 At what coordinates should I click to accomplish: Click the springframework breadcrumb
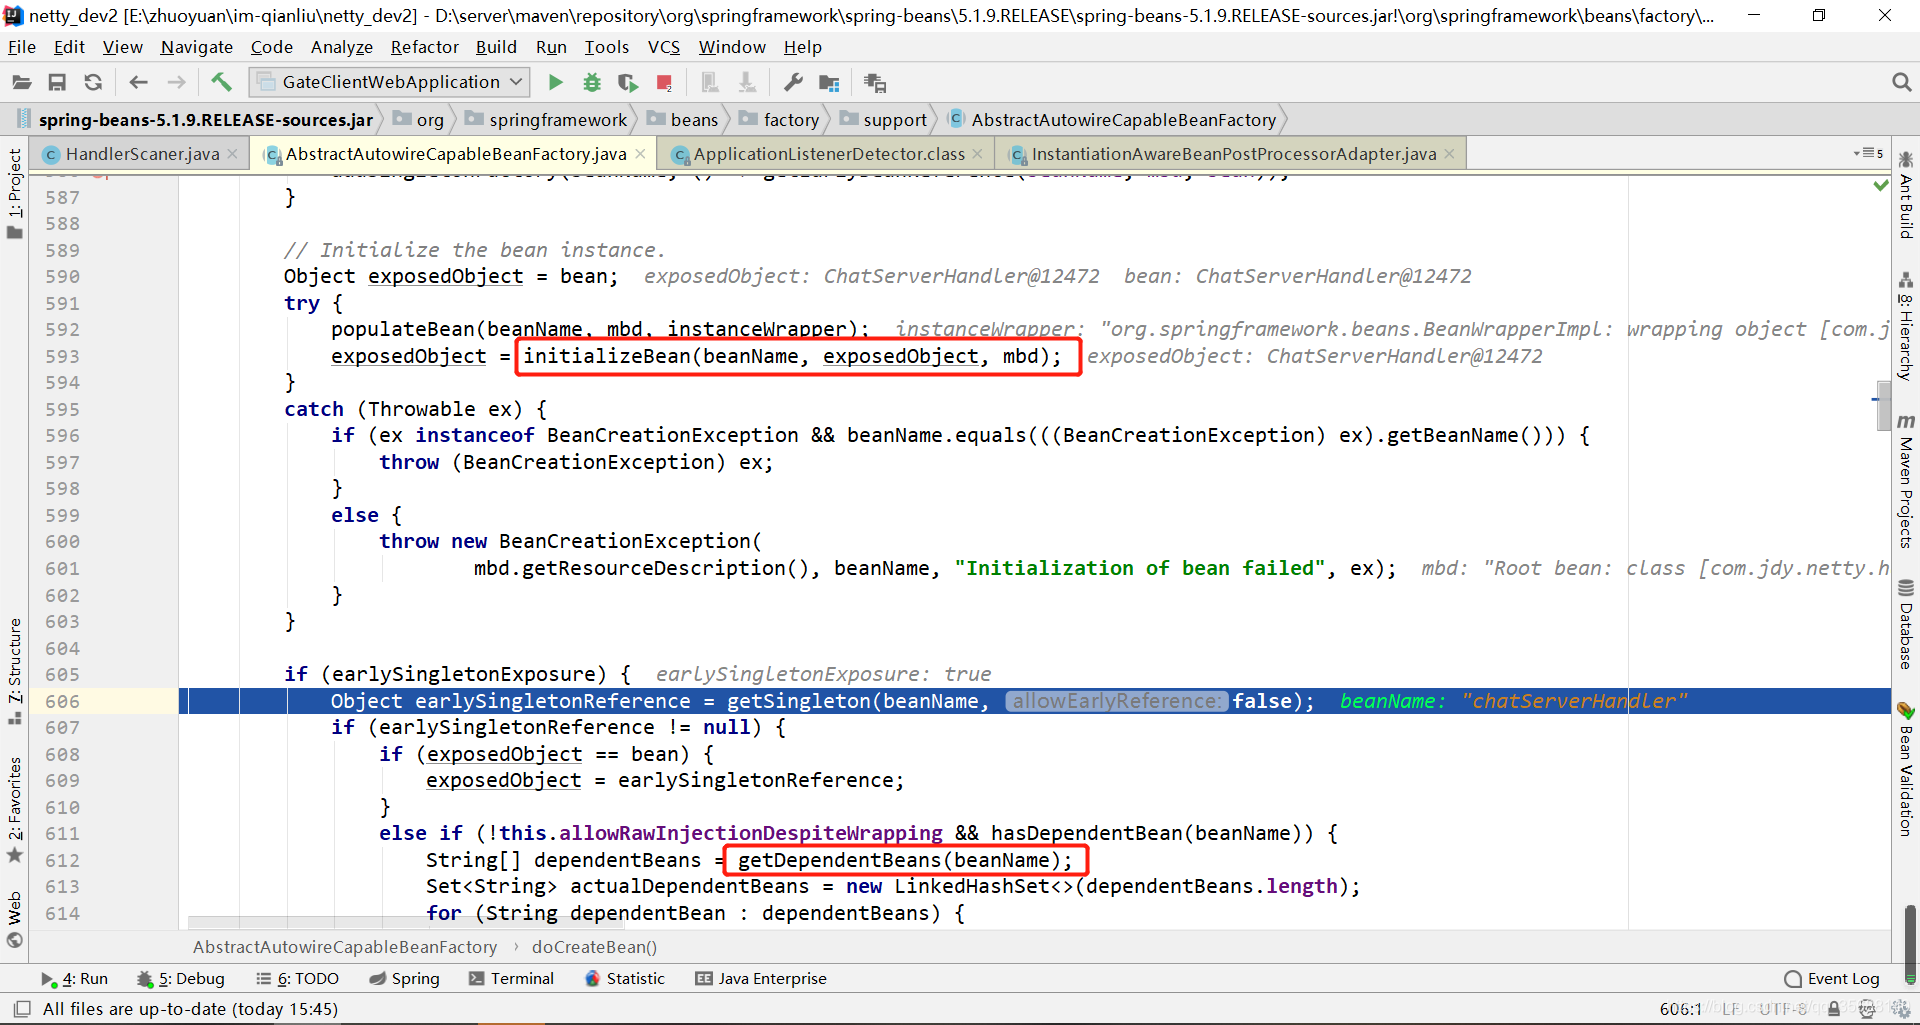pos(546,120)
